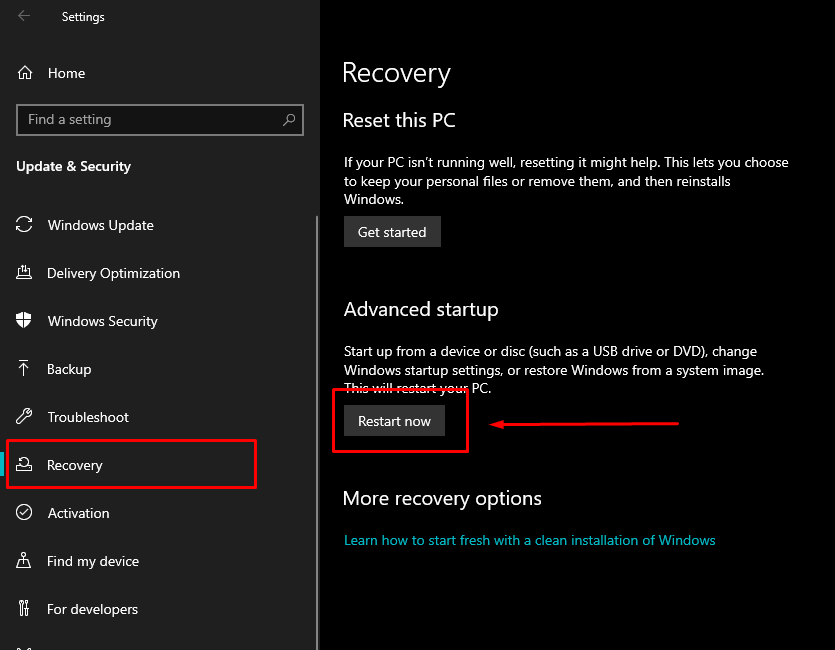Click the Reset this PC heading
Viewport: 835px width, 650px height.
(x=399, y=120)
